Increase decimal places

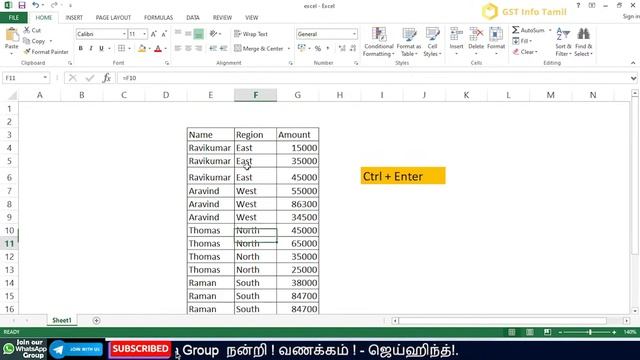tap(342, 49)
